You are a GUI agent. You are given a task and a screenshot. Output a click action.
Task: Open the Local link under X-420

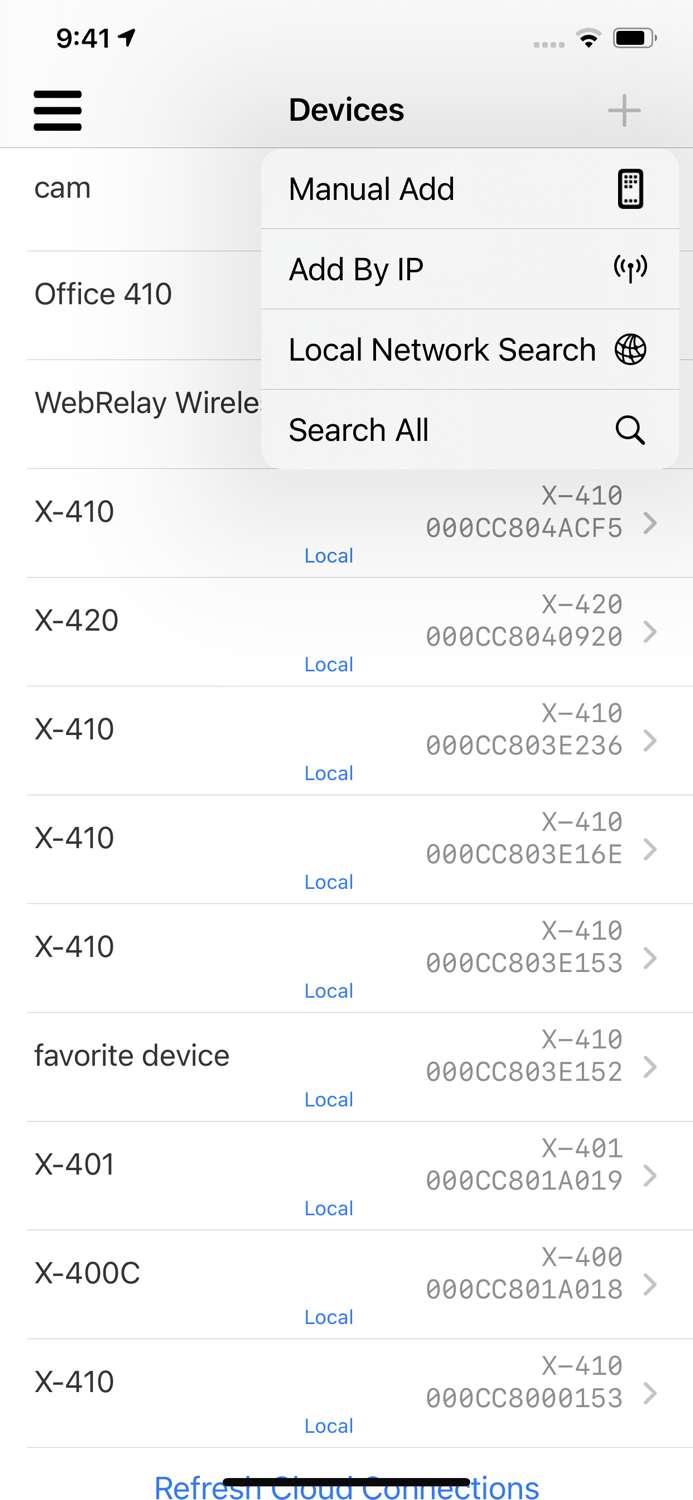point(328,663)
